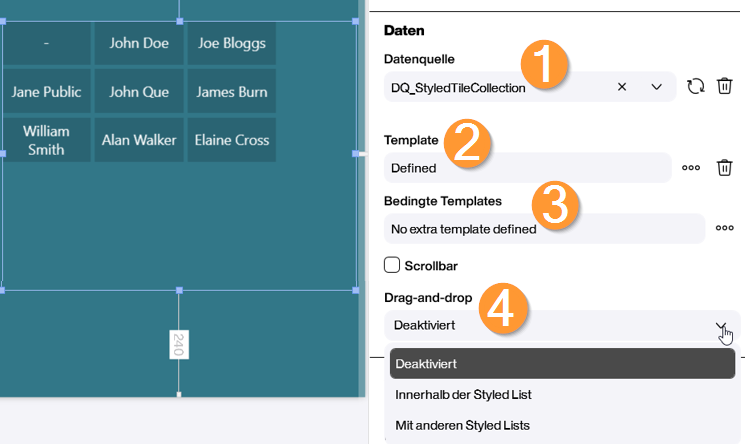Click the William Smith tile
Image resolution: width=752 pixels, height=444 pixels.
point(46,140)
